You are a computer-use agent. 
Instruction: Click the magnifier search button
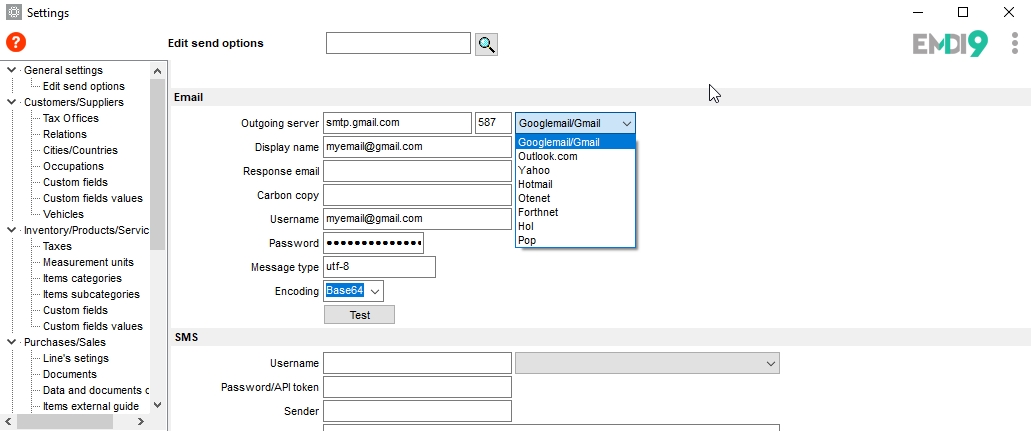coord(486,44)
